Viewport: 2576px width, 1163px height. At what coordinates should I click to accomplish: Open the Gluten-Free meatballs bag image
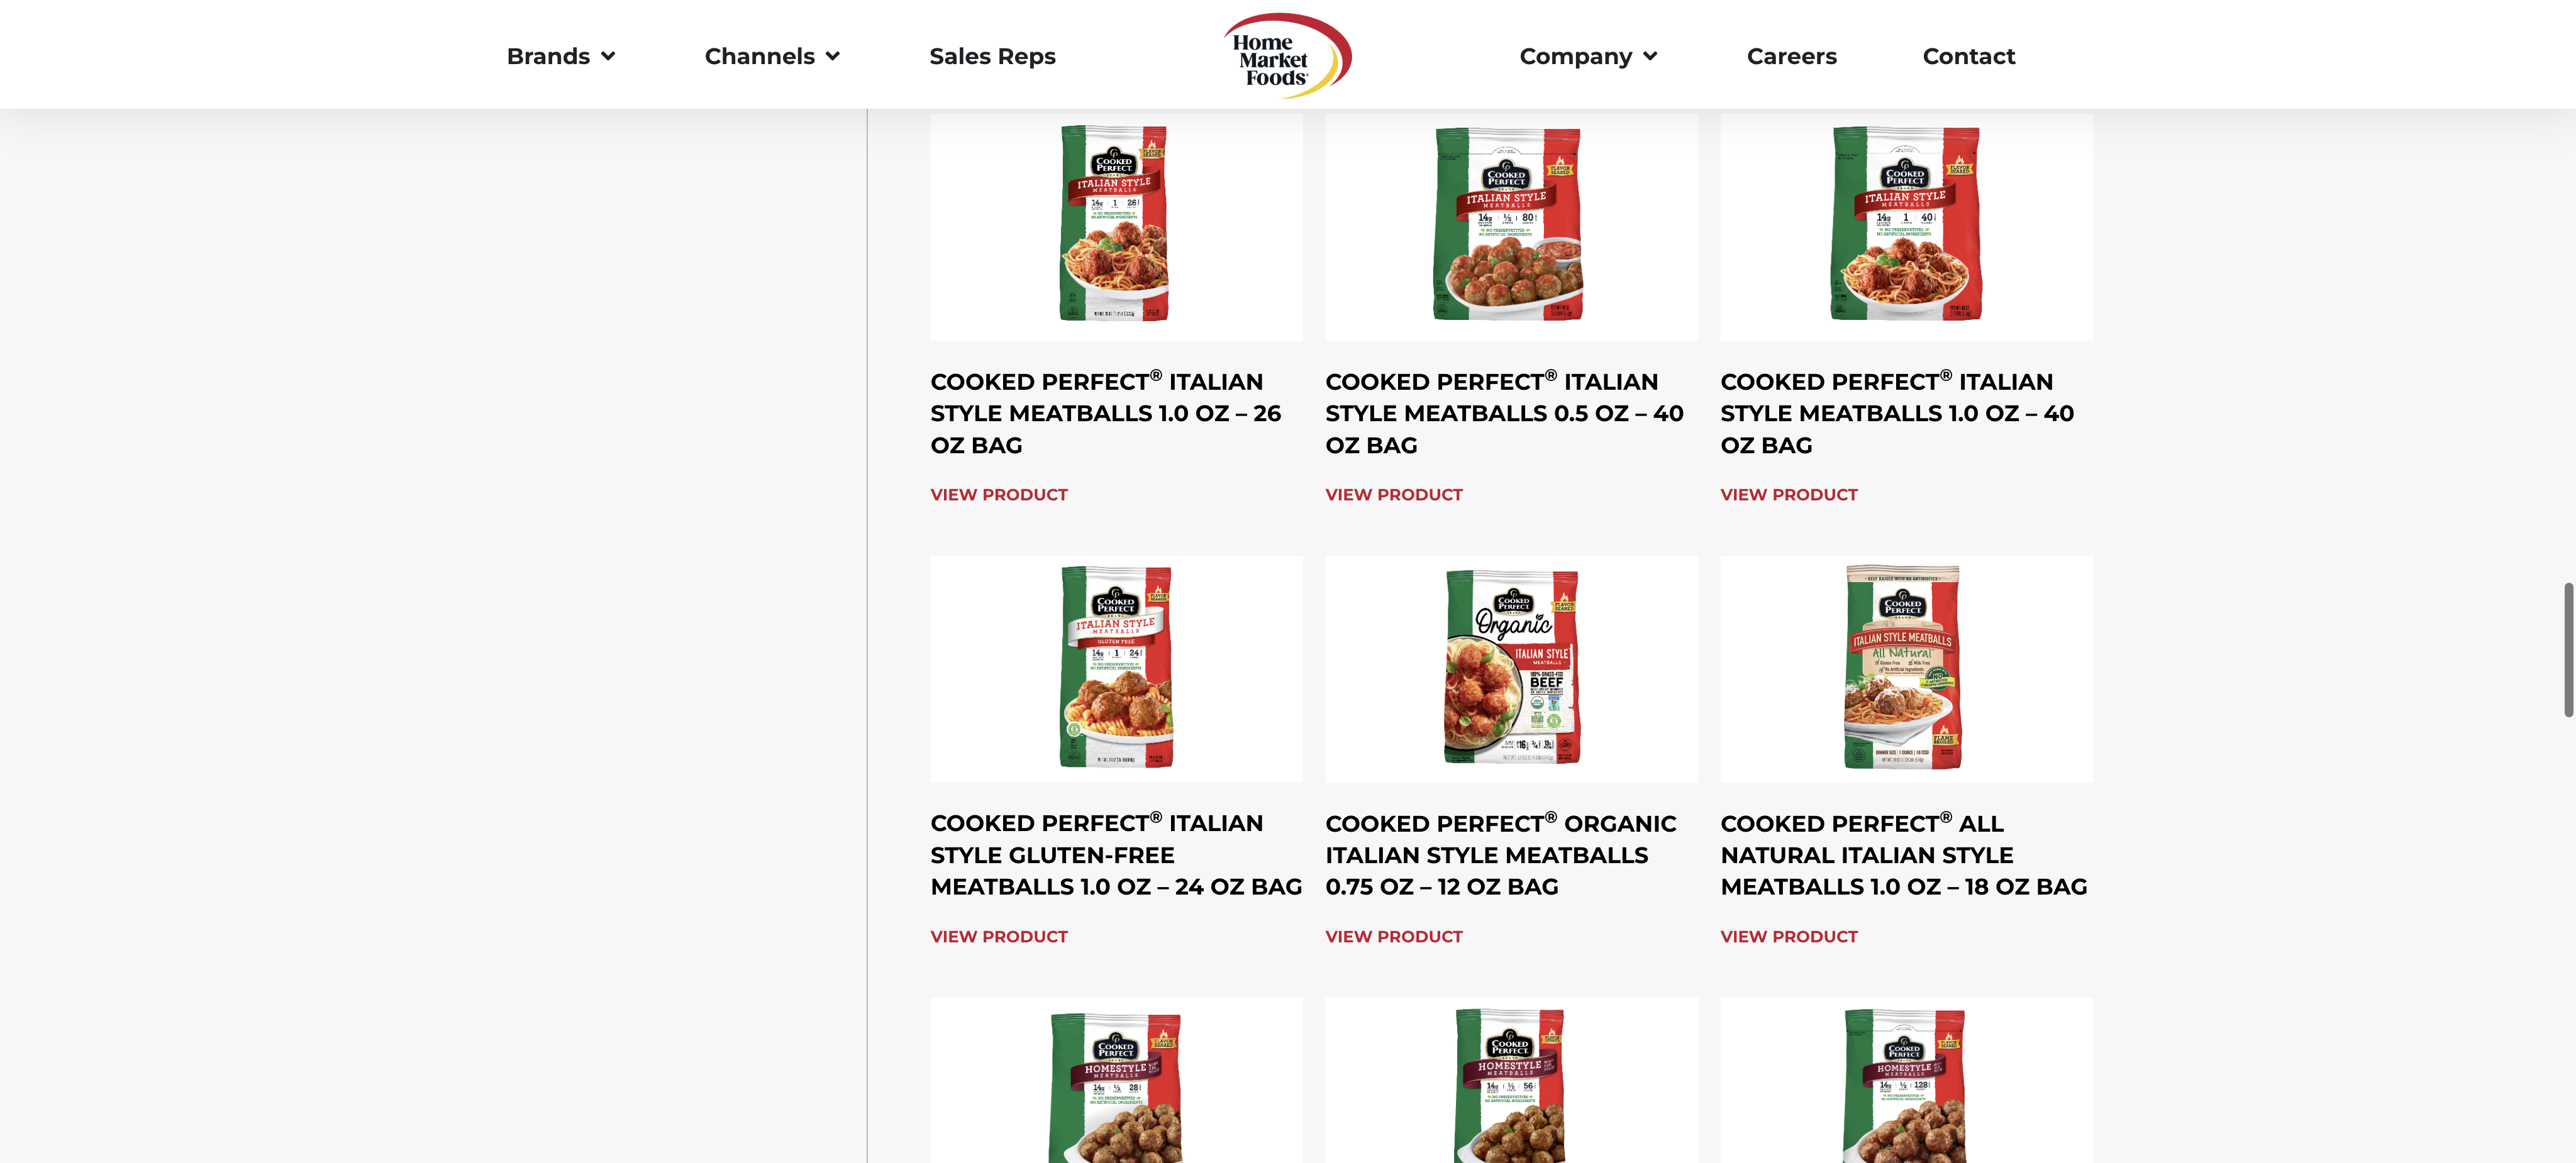coord(1116,669)
